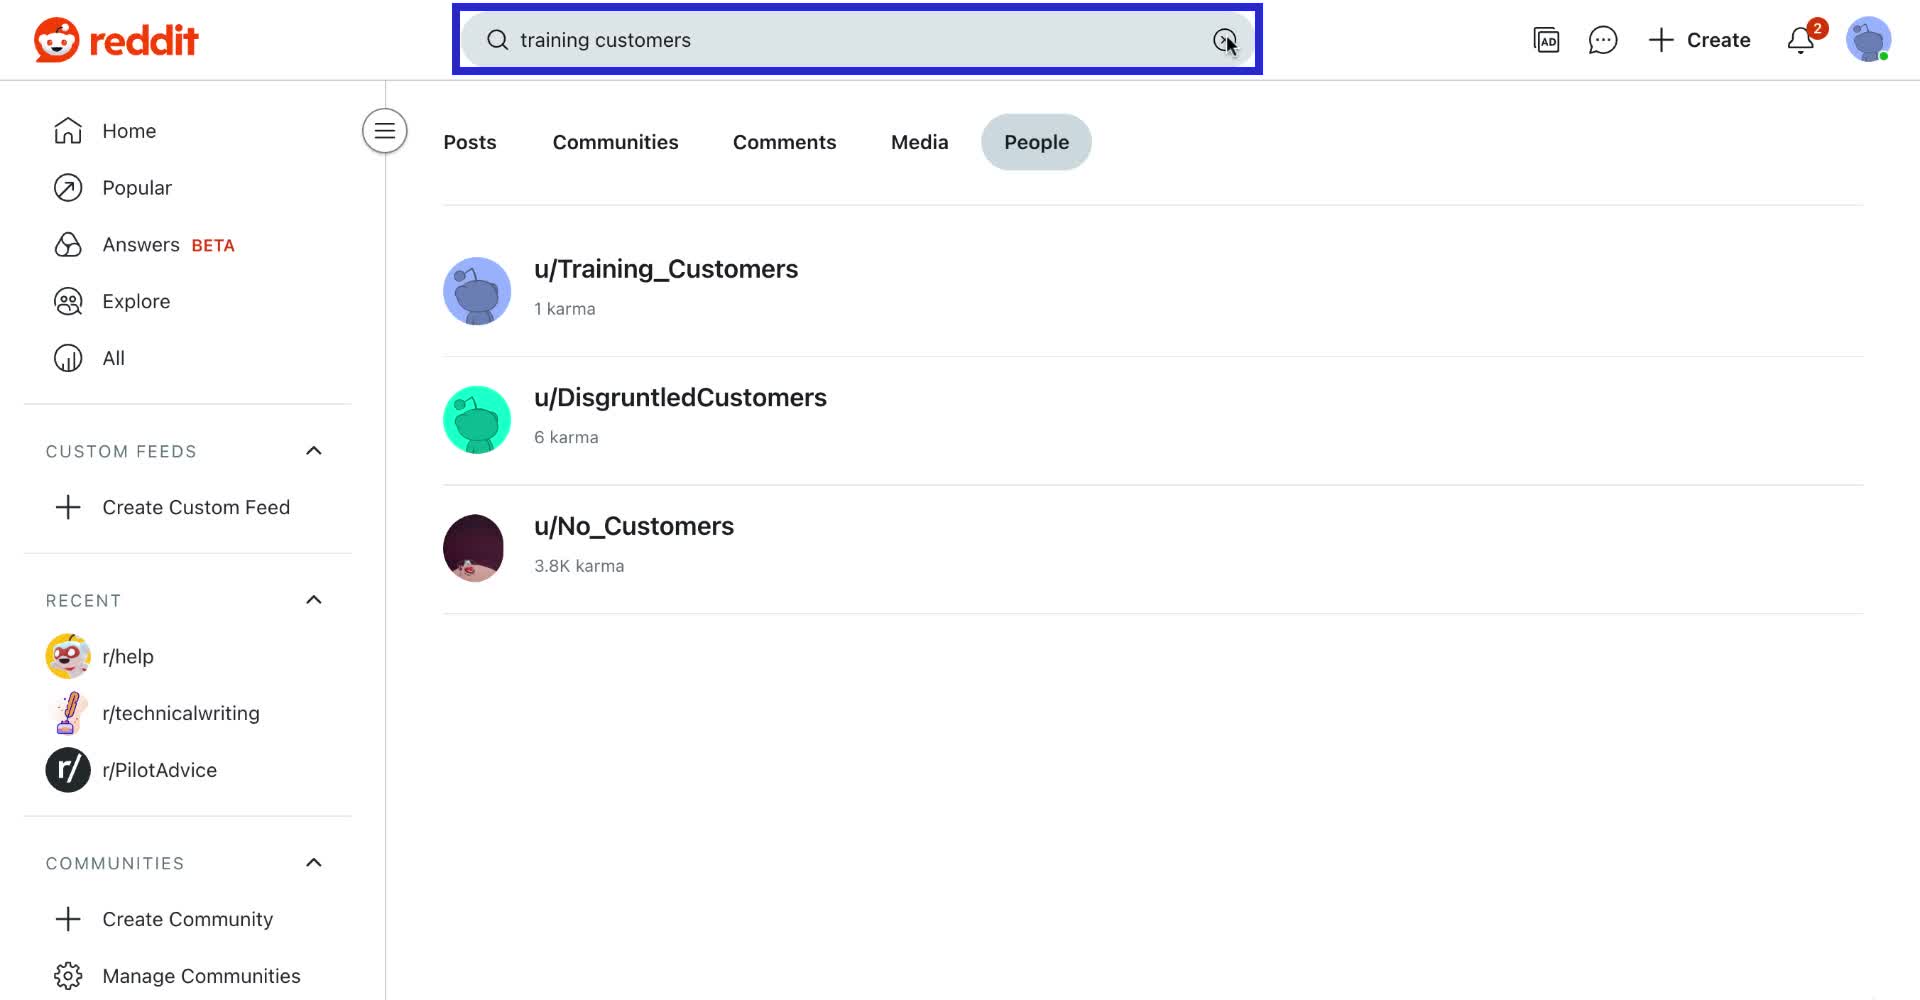The width and height of the screenshot is (1920, 1000).
Task: Open the notifications bell
Action: pyautogui.click(x=1800, y=40)
